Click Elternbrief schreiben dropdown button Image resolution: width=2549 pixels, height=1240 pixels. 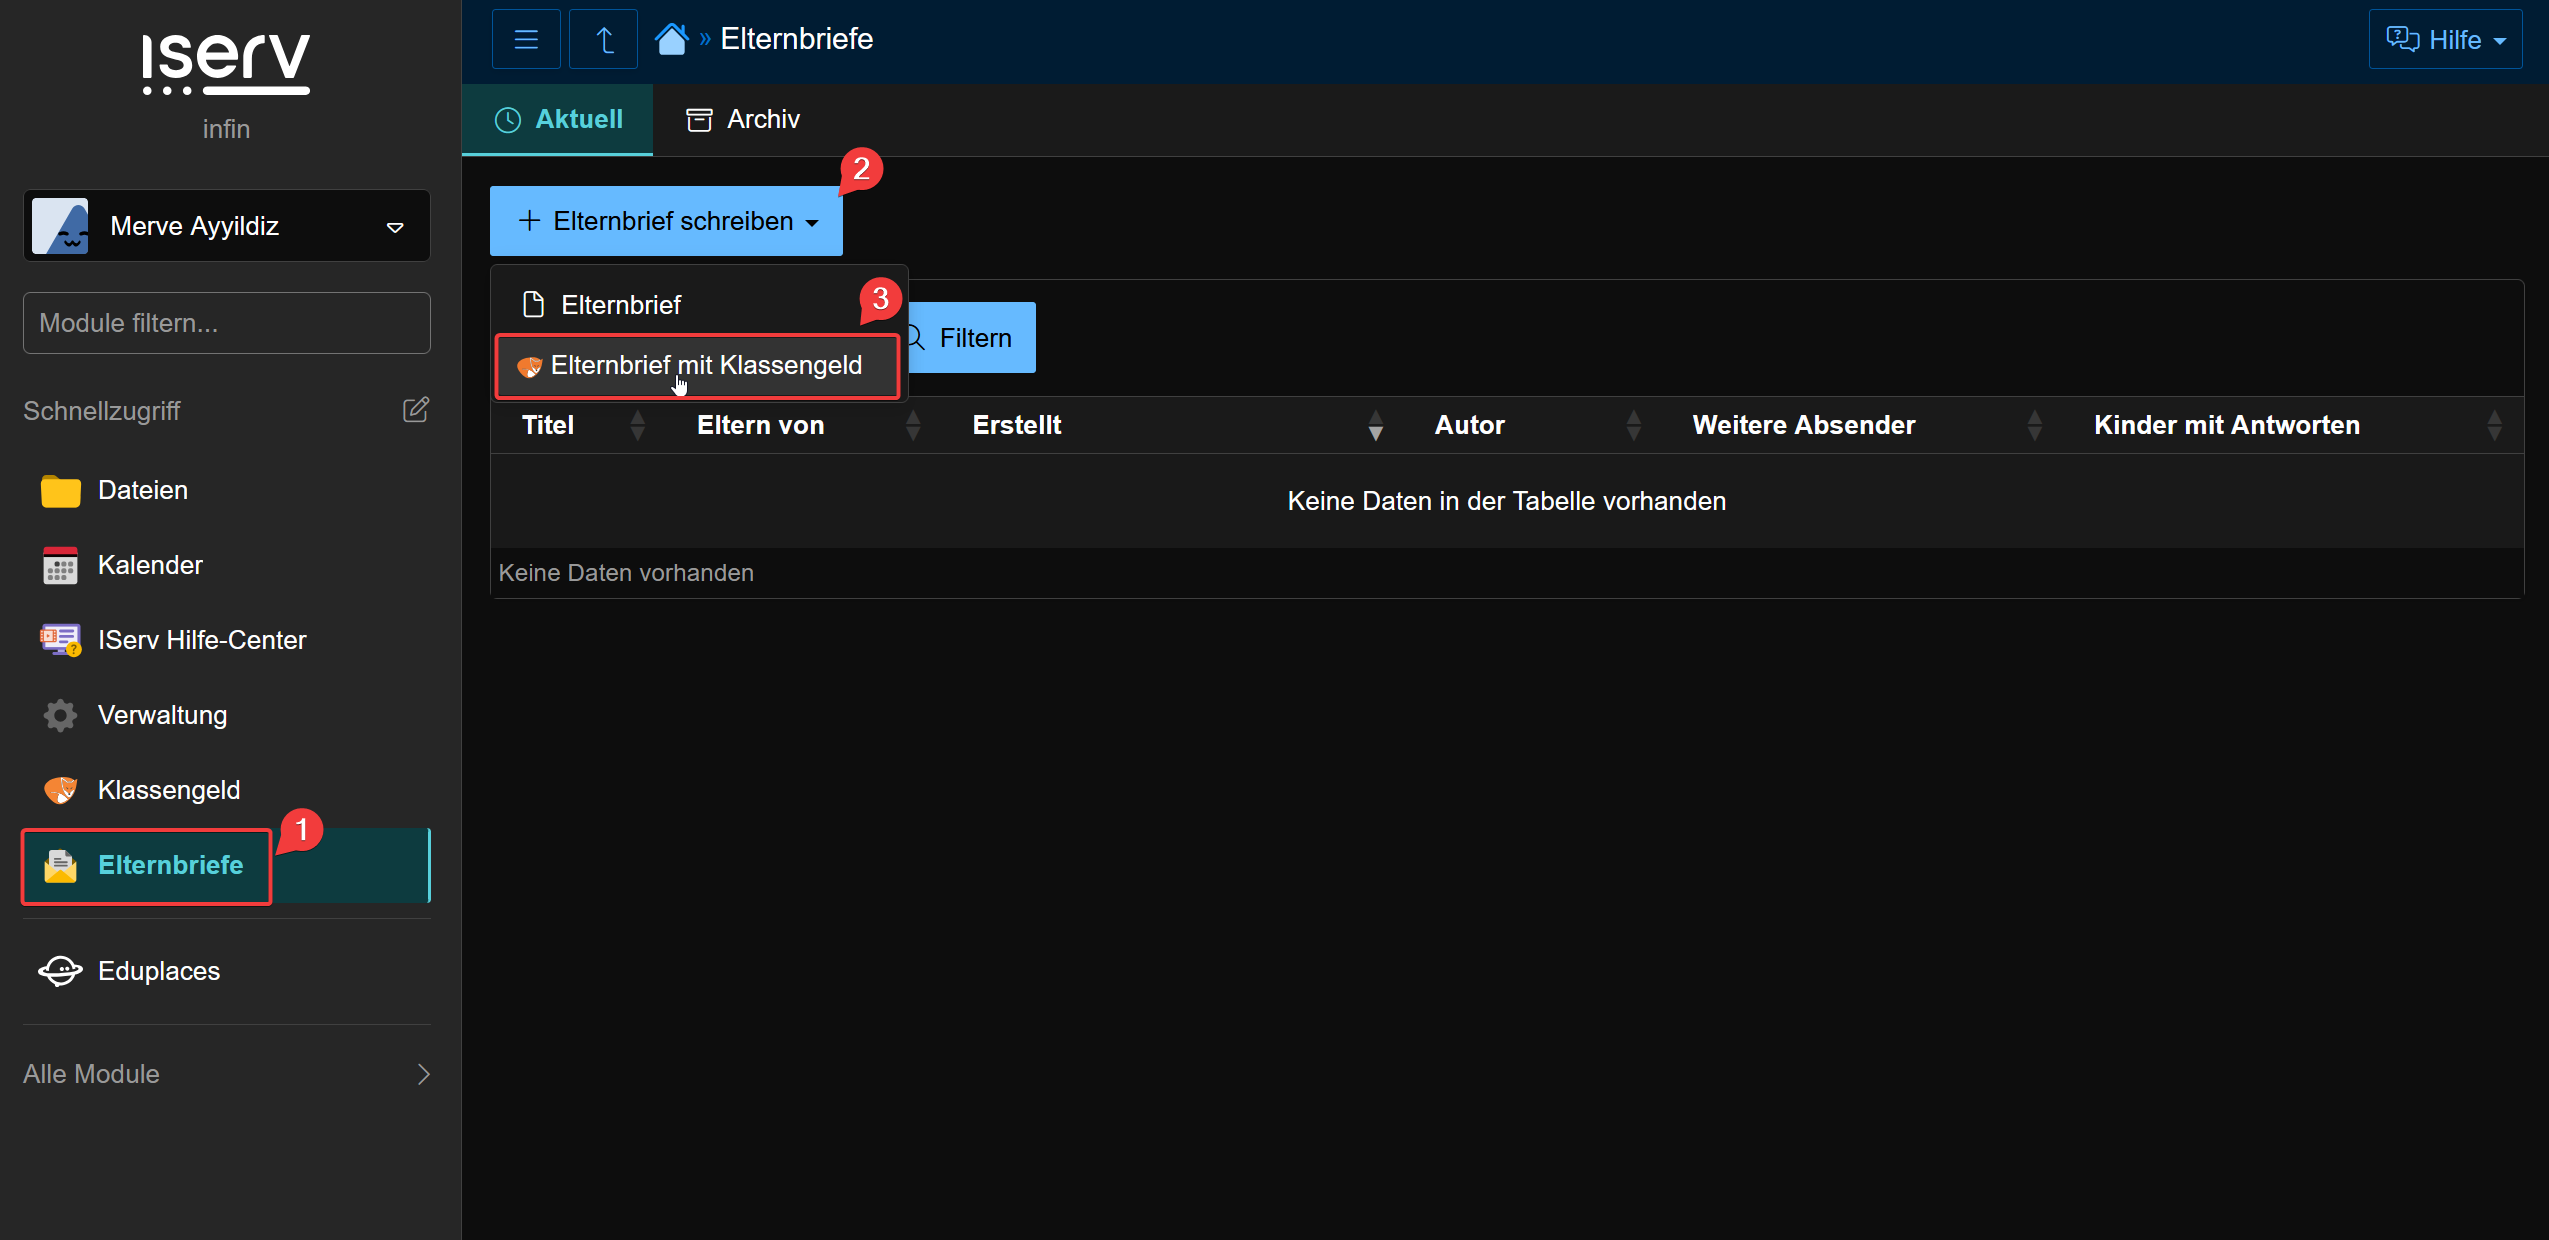(666, 221)
